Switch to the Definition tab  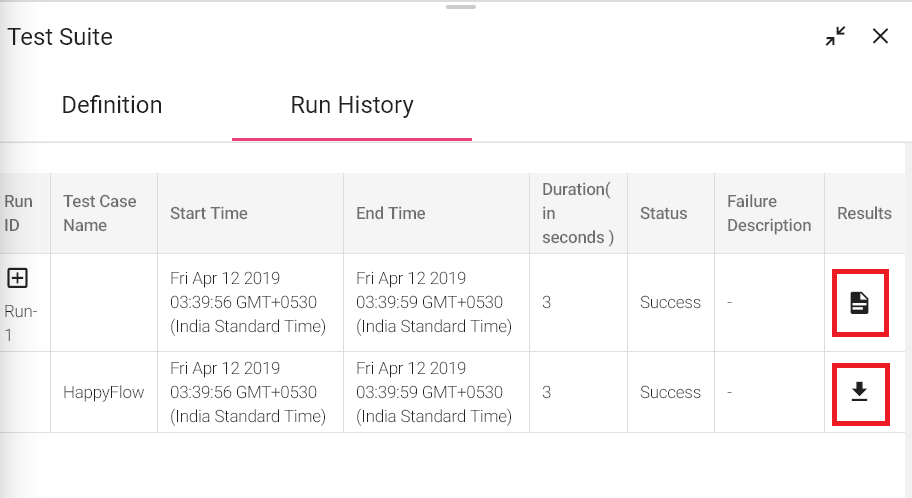tap(112, 105)
